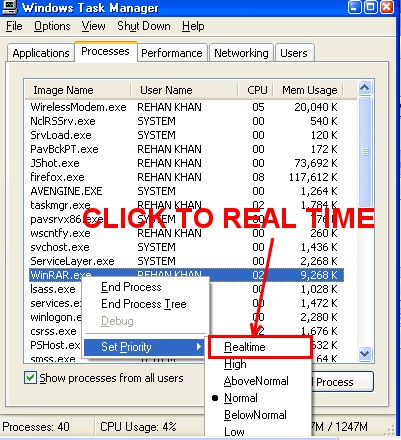Expand the Set Priority submenu

pos(143,347)
